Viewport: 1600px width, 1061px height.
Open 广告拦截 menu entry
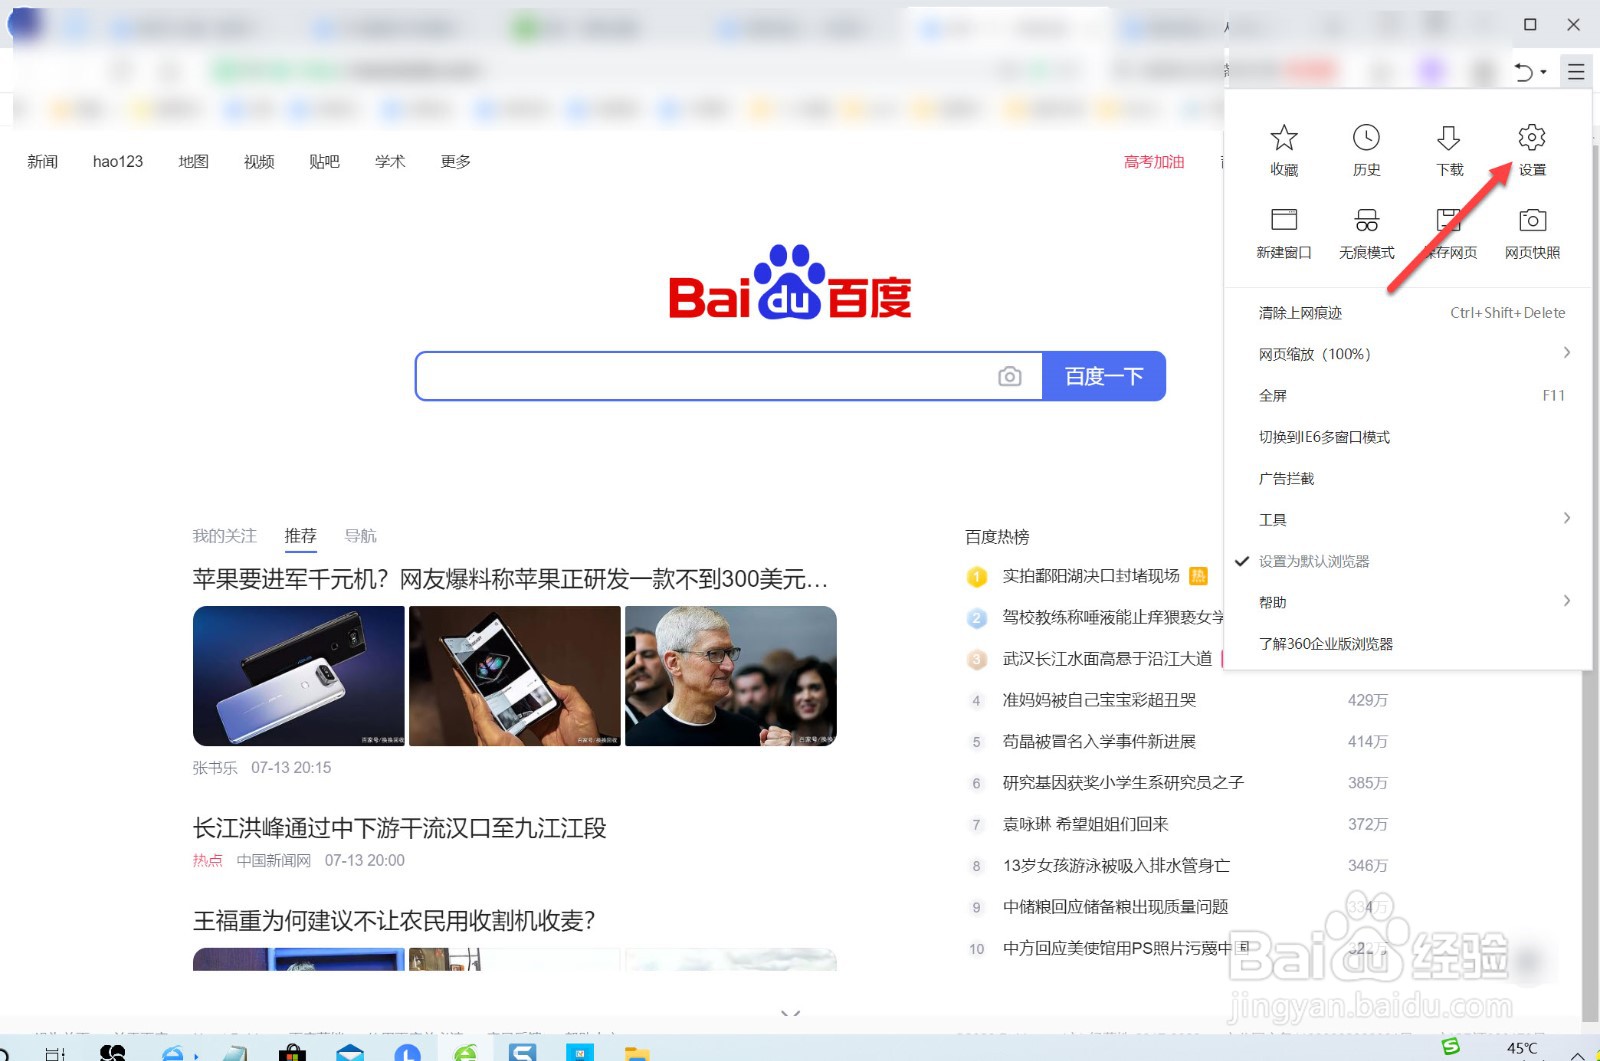[1408, 478]
